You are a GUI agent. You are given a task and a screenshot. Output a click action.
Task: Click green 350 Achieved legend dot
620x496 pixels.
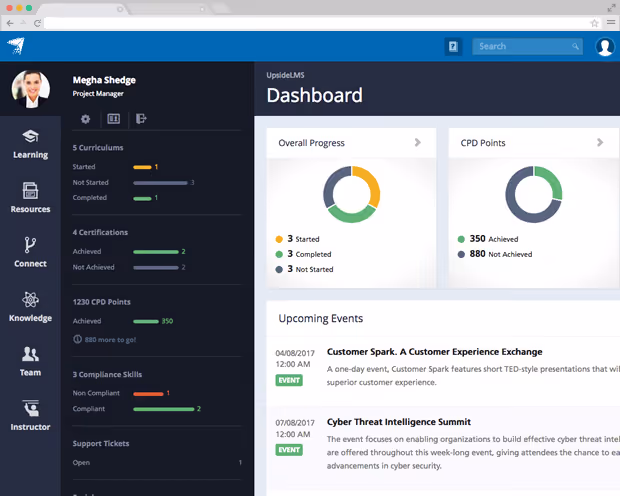[x=461, y=239]
